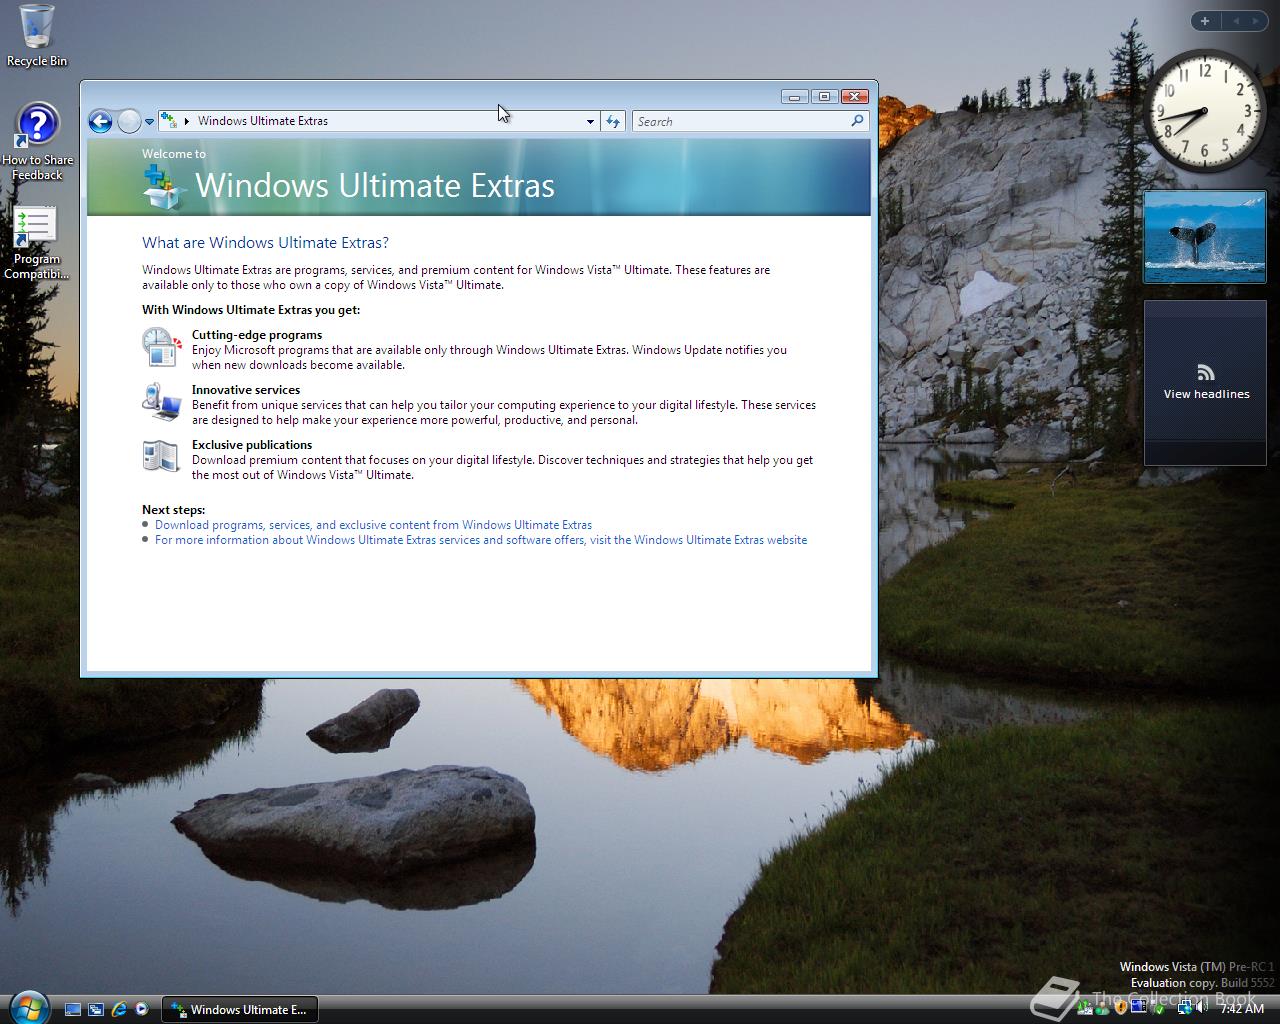The height and width of the screenshot is (1024, 1280).
Task: Click the green Messenger person tray icon
Action: coord(1102,1009)
